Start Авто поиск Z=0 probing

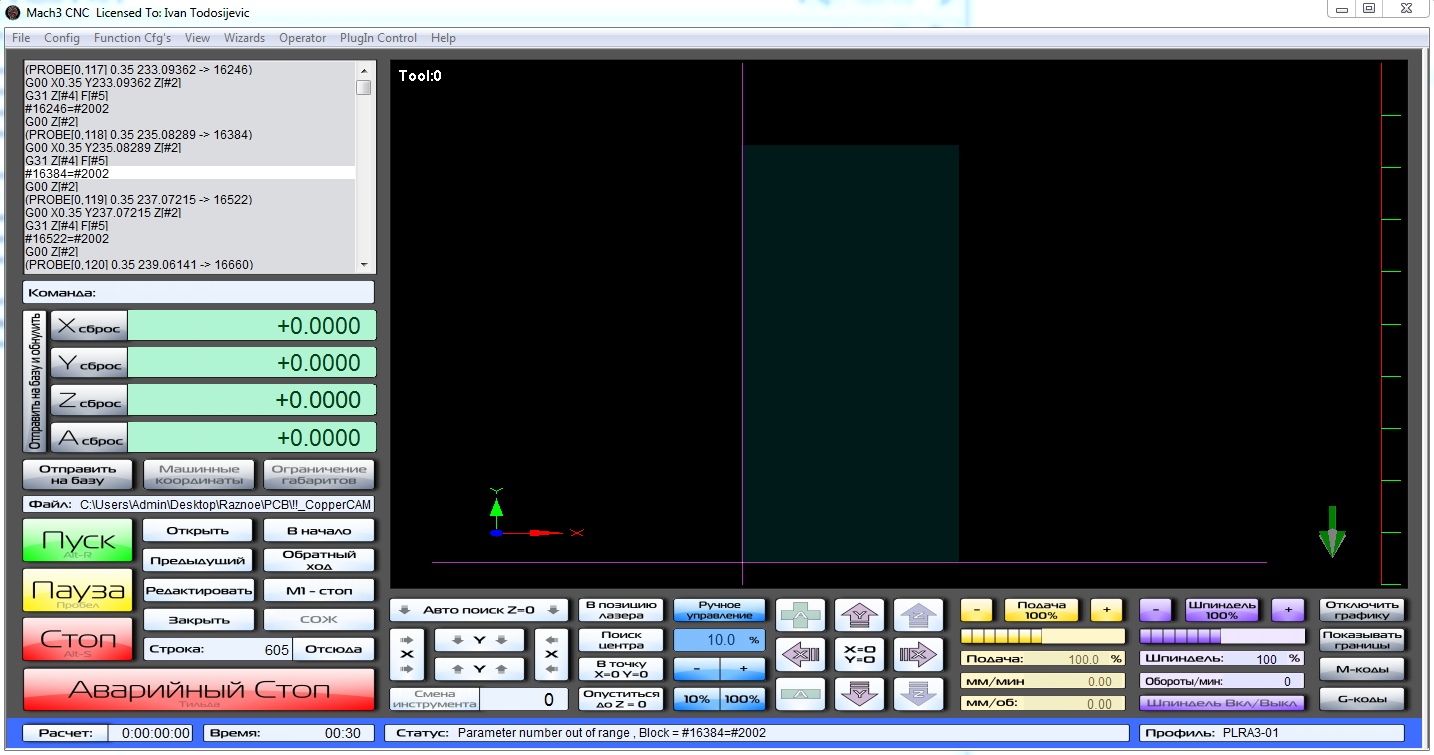[x=479, y=610]
